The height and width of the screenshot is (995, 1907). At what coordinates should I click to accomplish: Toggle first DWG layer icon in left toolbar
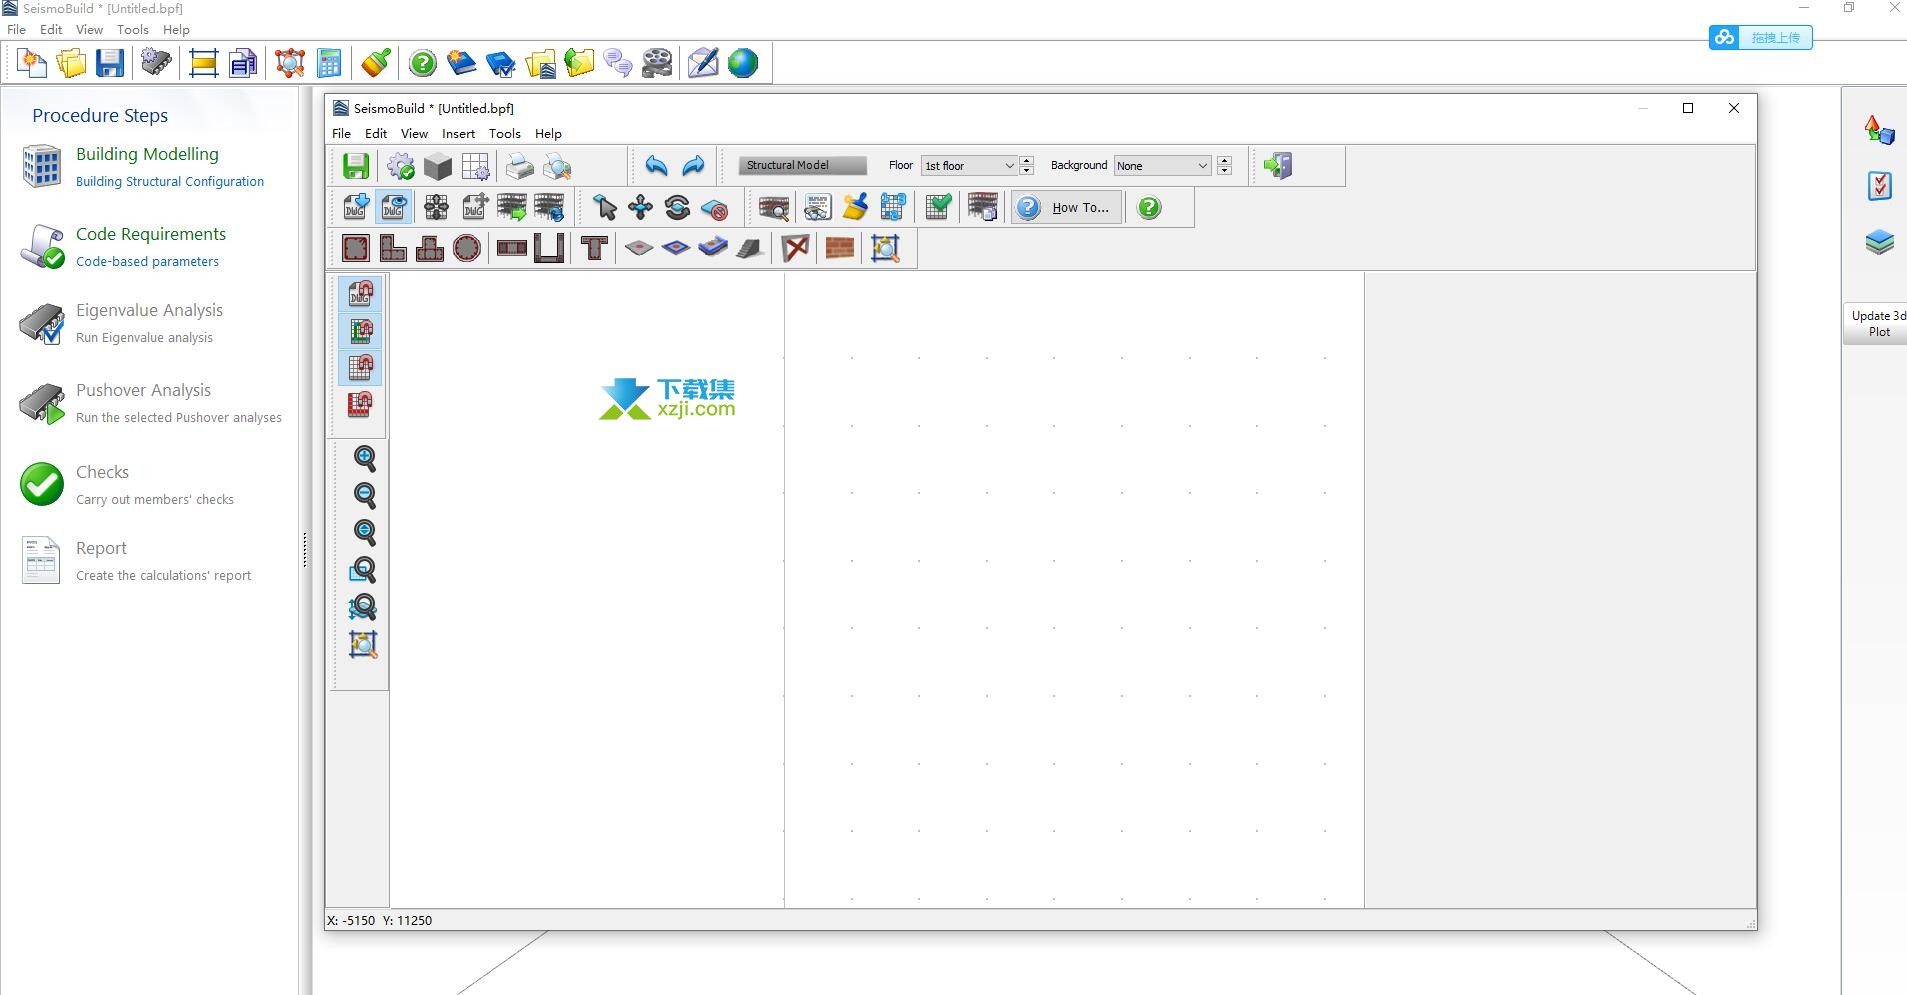(360, 293)
